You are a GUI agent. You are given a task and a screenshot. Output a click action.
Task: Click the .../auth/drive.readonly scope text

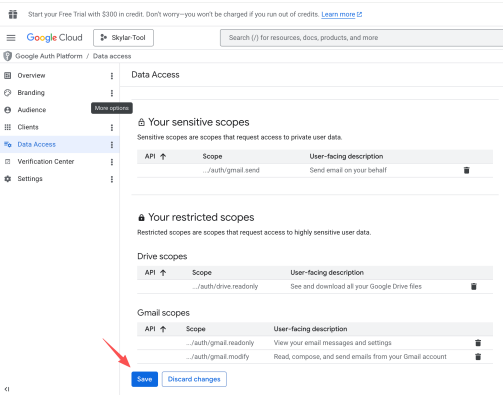click(x=225, y=286)
